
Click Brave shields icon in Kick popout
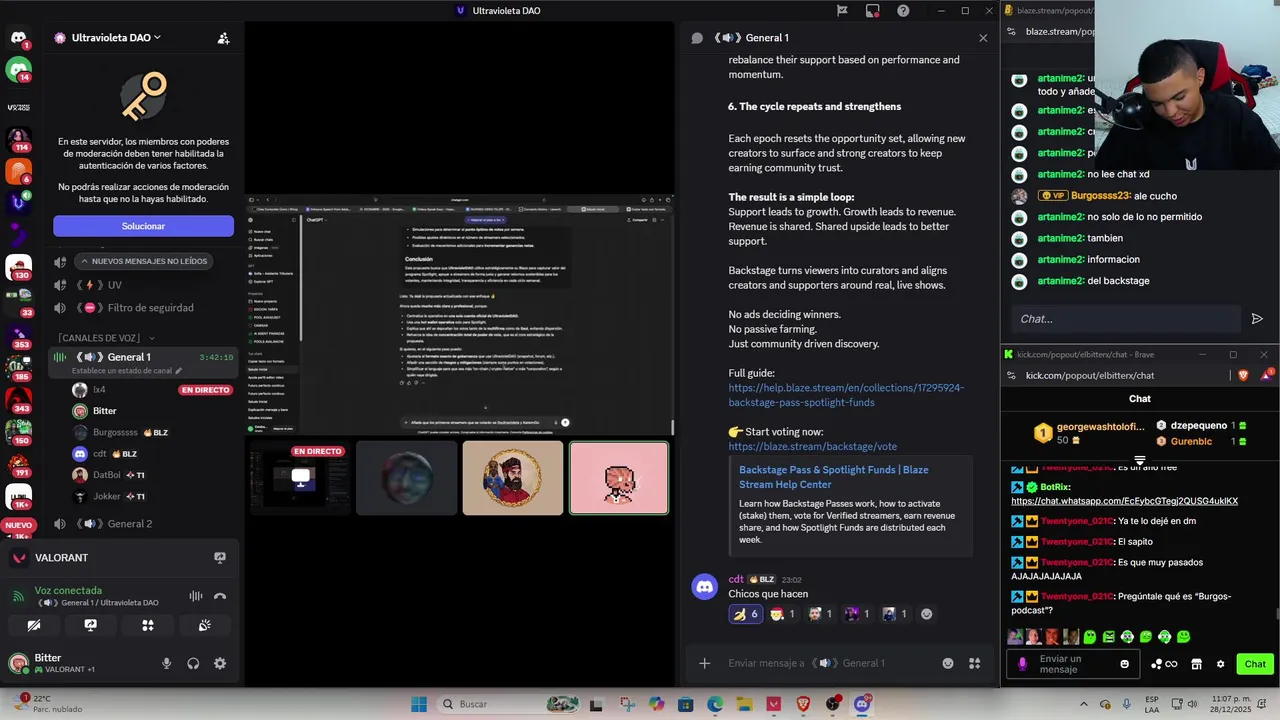[1243, 375]
